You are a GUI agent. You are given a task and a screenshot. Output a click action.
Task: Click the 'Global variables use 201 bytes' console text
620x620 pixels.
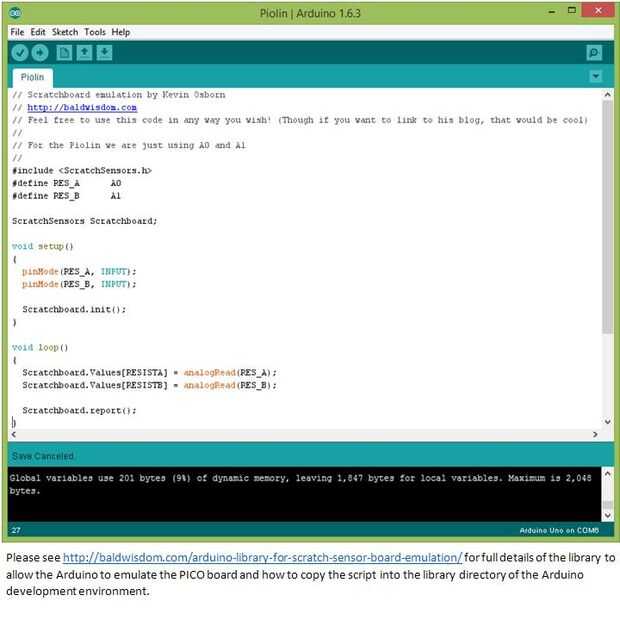pos(301,484)
